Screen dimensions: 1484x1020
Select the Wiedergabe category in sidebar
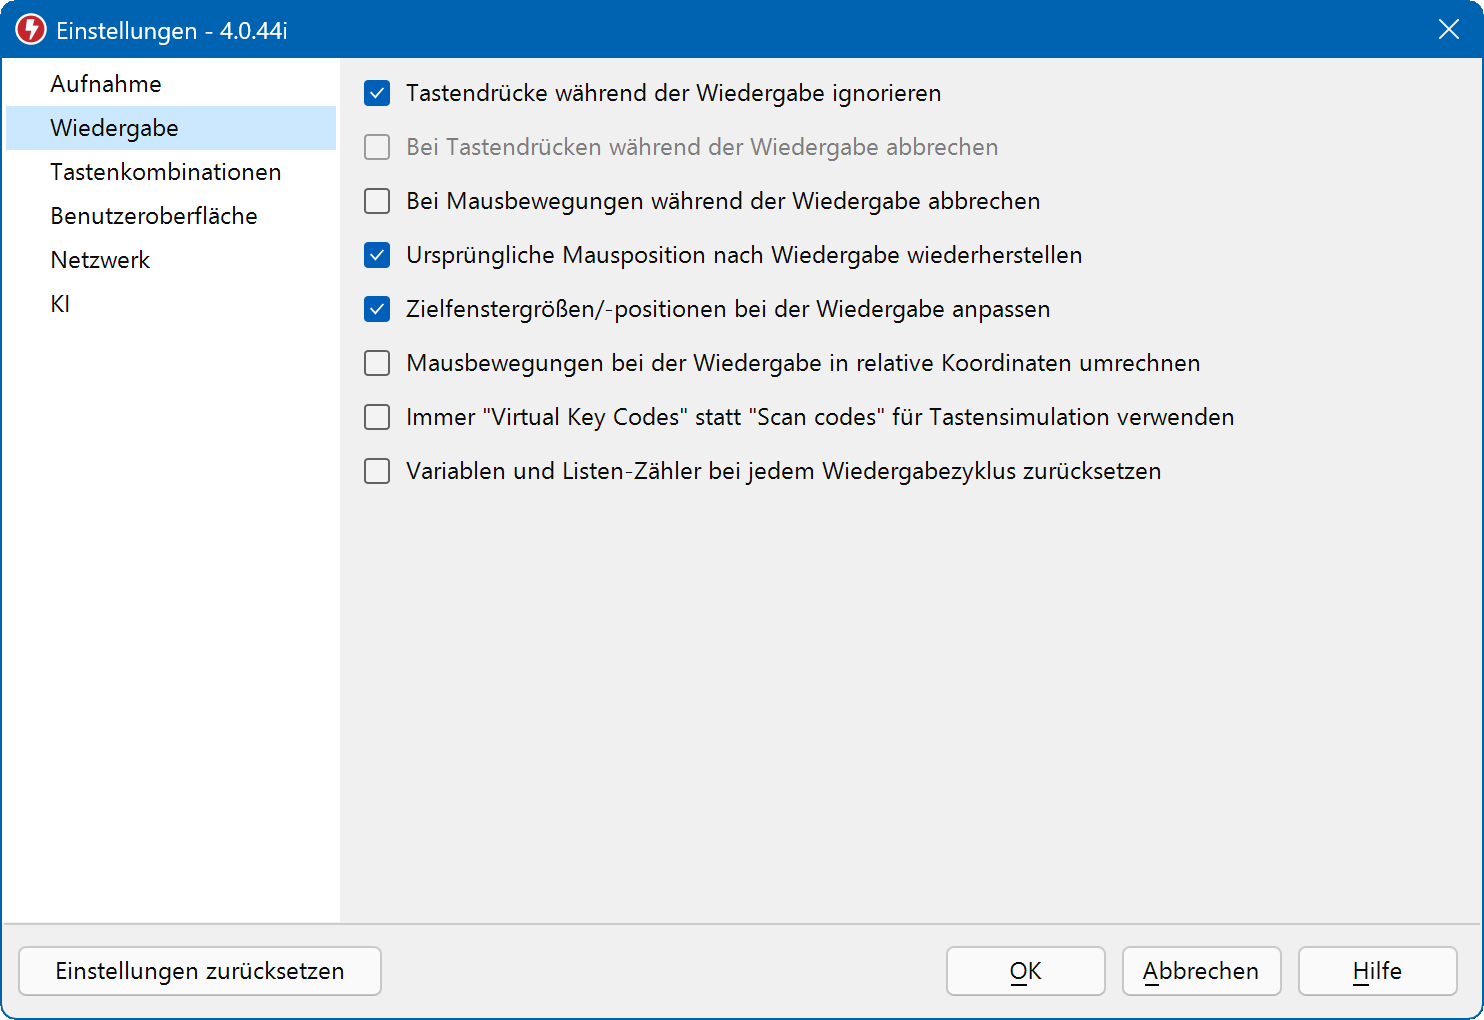114,128
